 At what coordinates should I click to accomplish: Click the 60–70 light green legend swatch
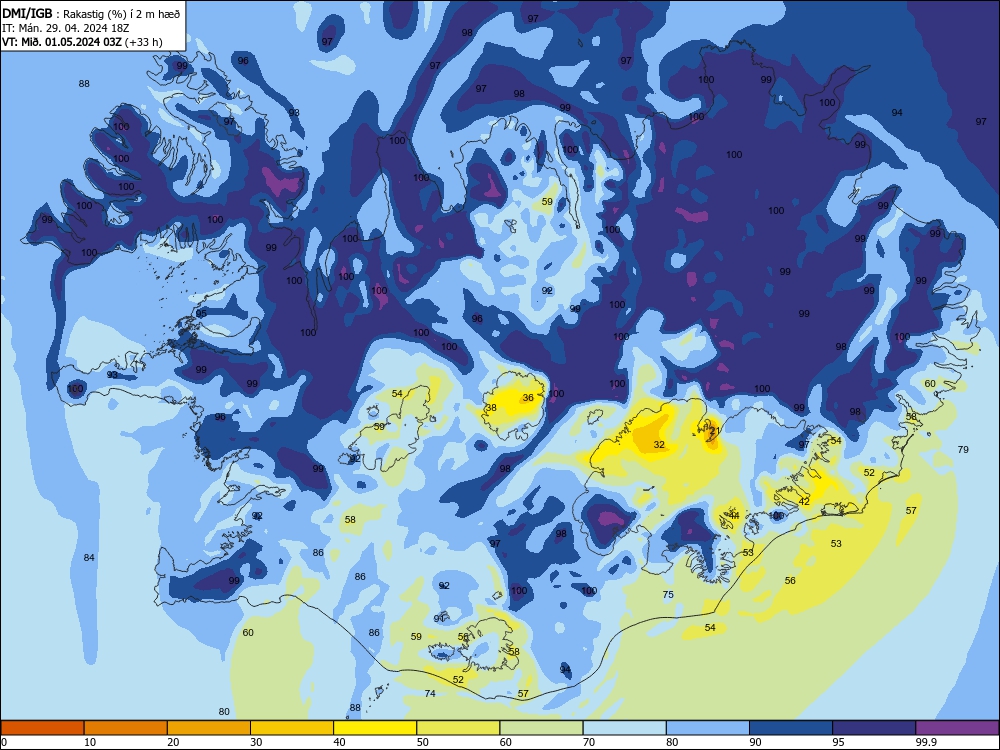click(541, 728)
